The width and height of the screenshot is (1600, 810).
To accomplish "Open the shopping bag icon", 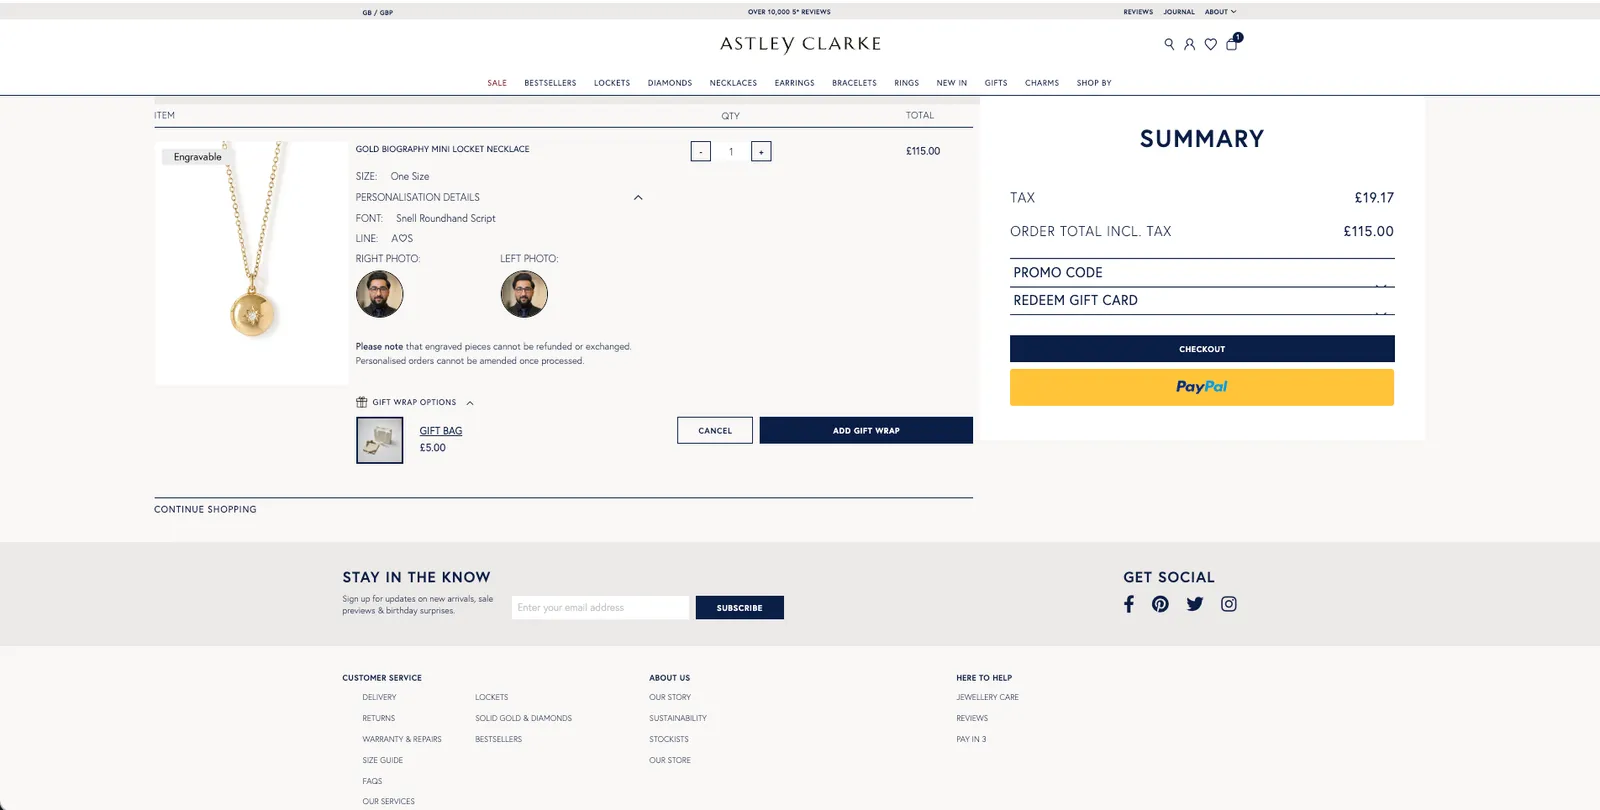I will [1232, 43].
